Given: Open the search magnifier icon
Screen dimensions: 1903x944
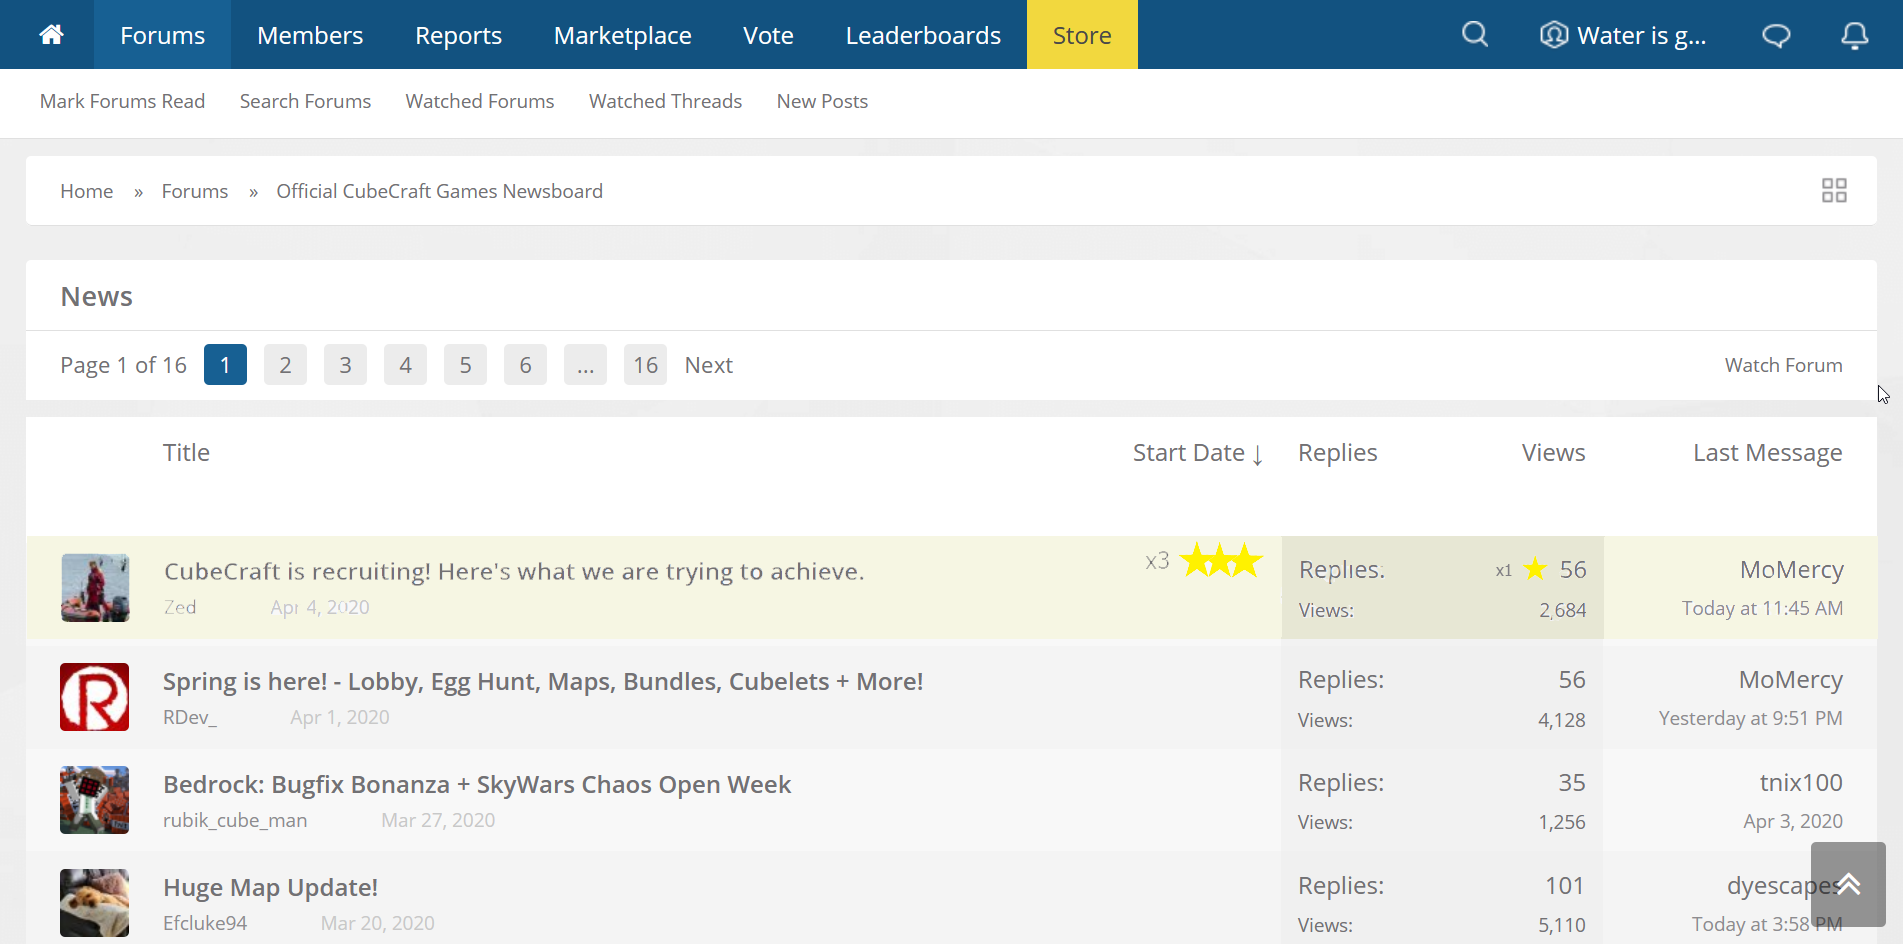Looking at the screenshot, I should point(1475,35).
